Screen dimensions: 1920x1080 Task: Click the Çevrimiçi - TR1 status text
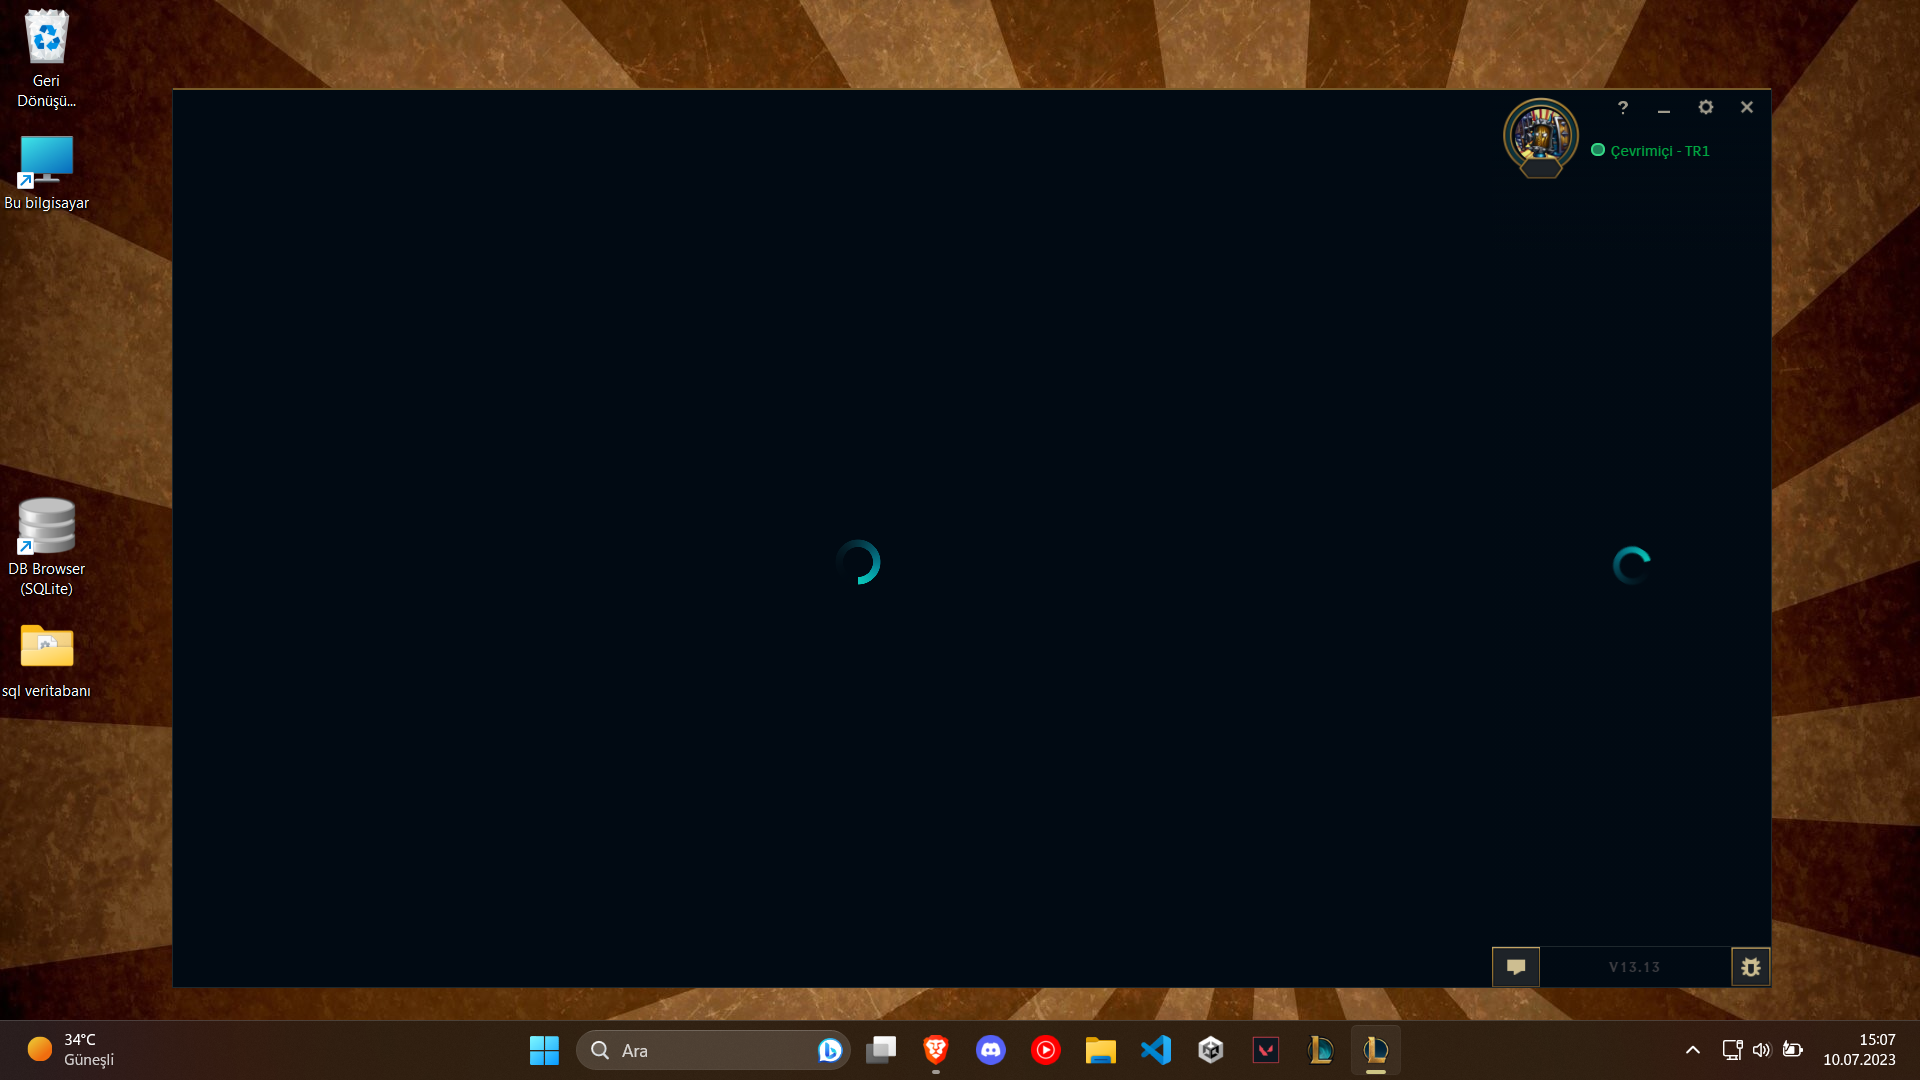click(1659, 151)
